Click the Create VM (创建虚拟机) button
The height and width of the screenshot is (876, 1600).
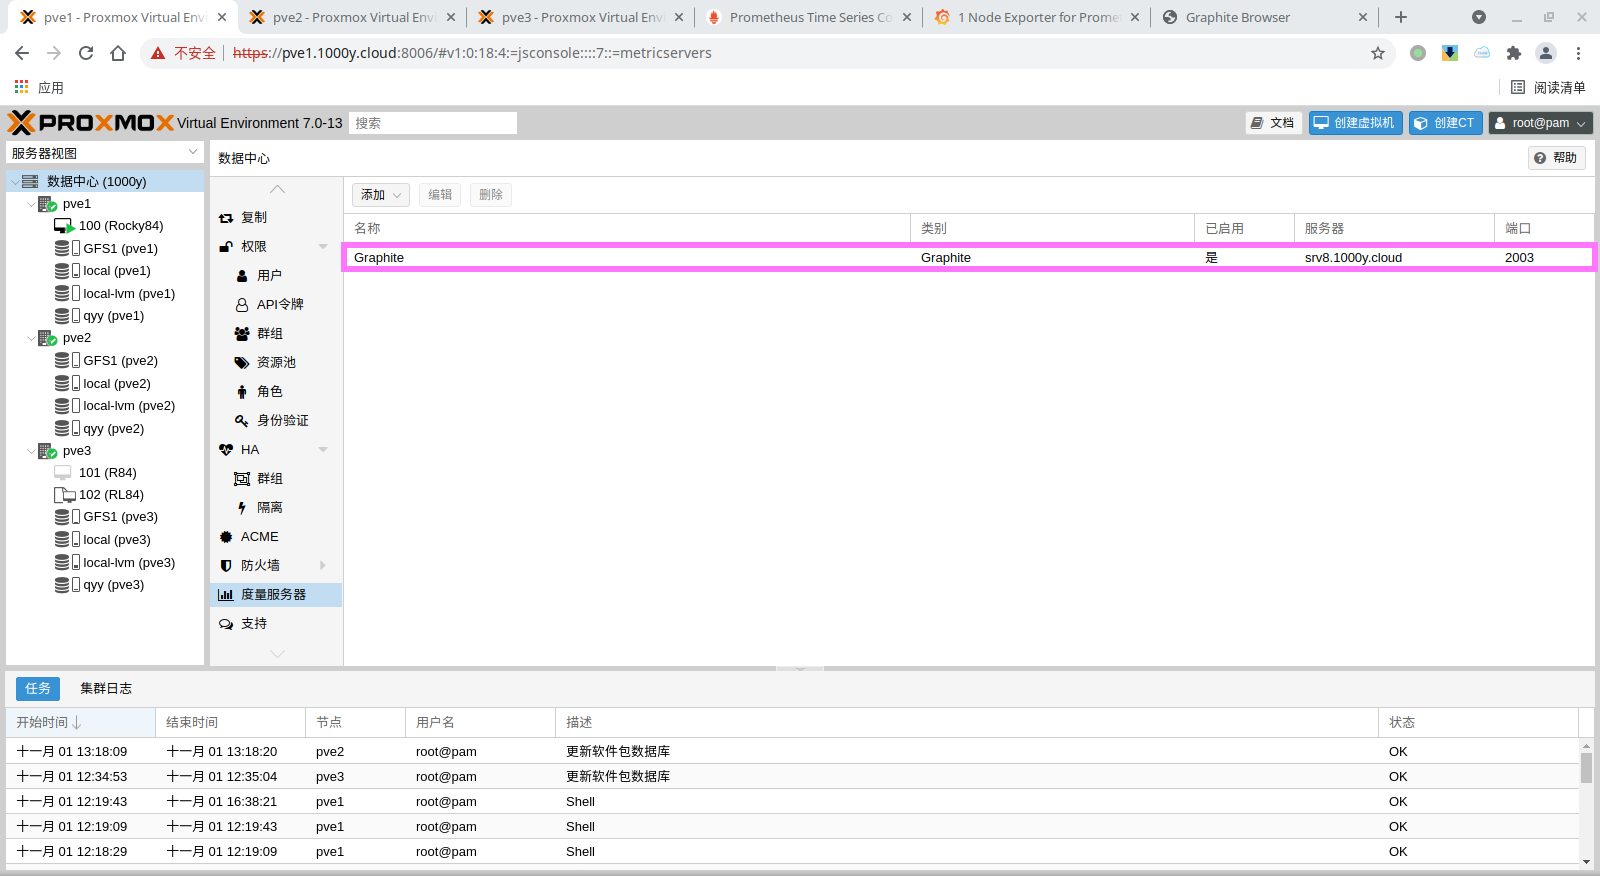click(x=1355, y=123)
